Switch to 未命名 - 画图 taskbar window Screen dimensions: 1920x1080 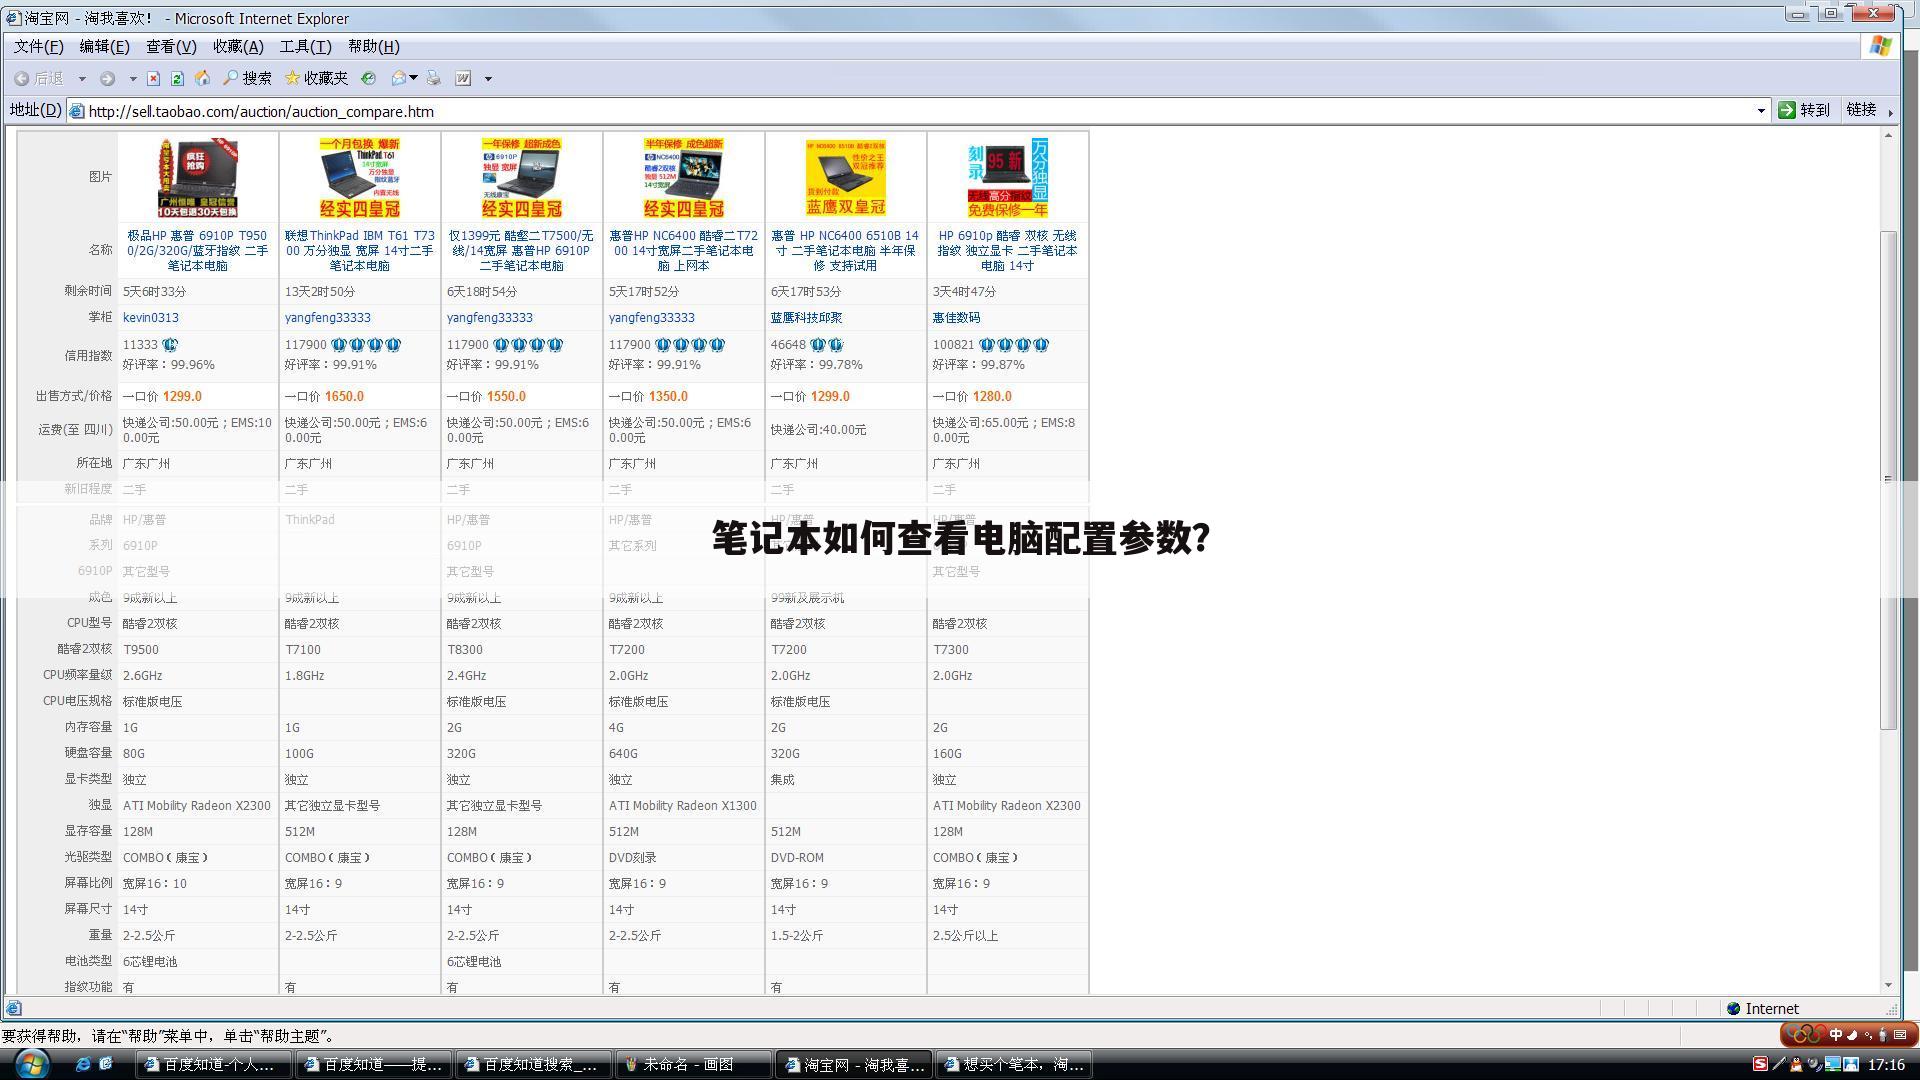click(694, 1064)
